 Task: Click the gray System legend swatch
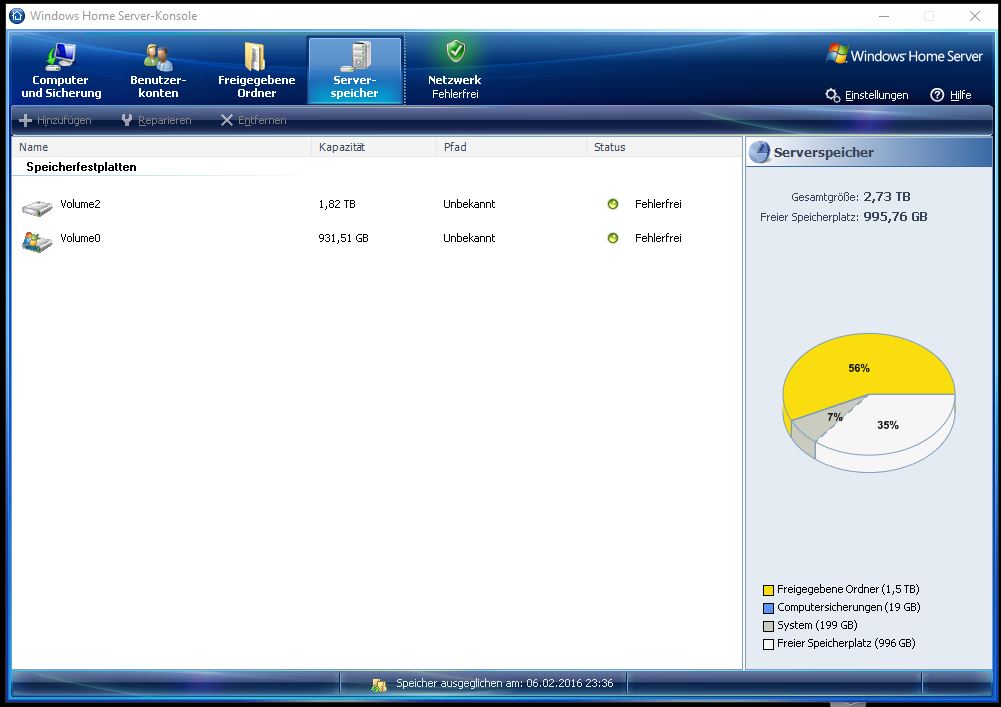click(769, 626)
